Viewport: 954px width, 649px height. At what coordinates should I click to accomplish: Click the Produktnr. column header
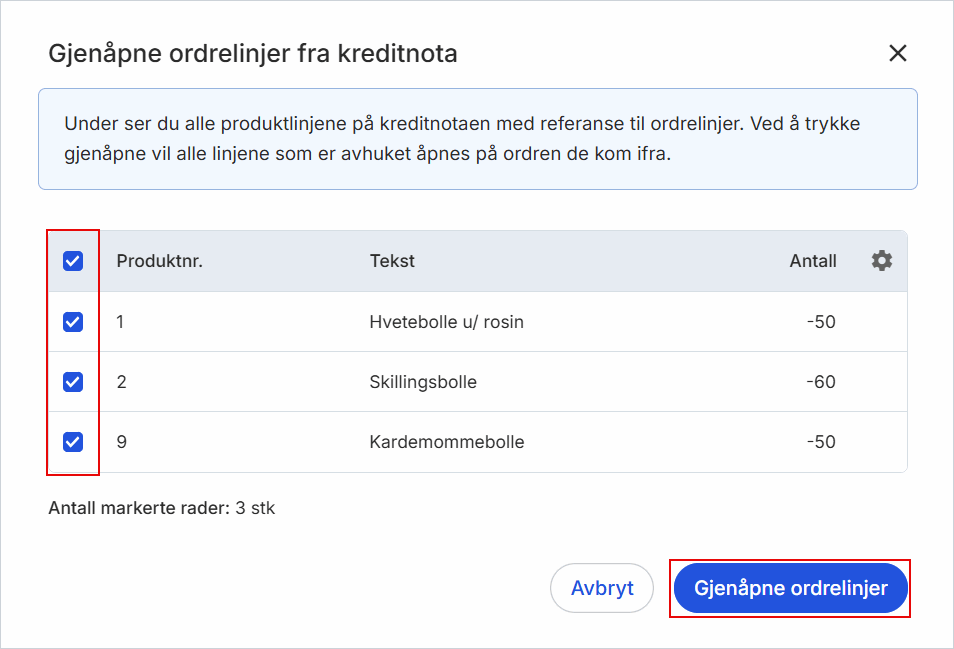click(159, 261)
